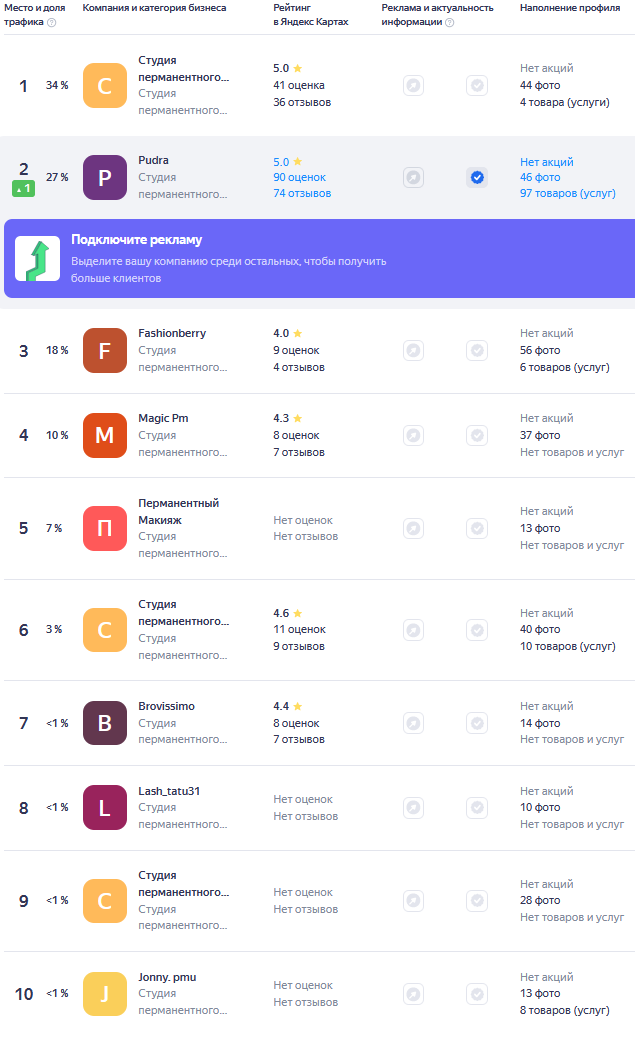Click '6 товаров (услуг)' in Fashionberry row
Image resolution: width=635 pixels, height=1040 pixels.
565,367
